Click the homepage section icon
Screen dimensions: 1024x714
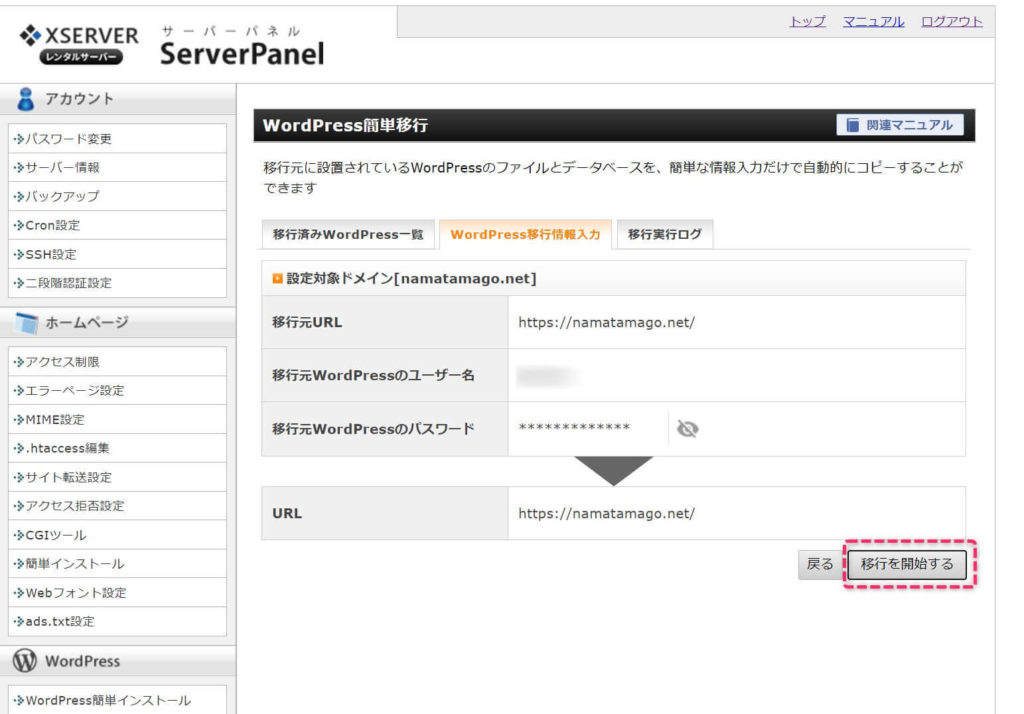click(x=26, y=323)
